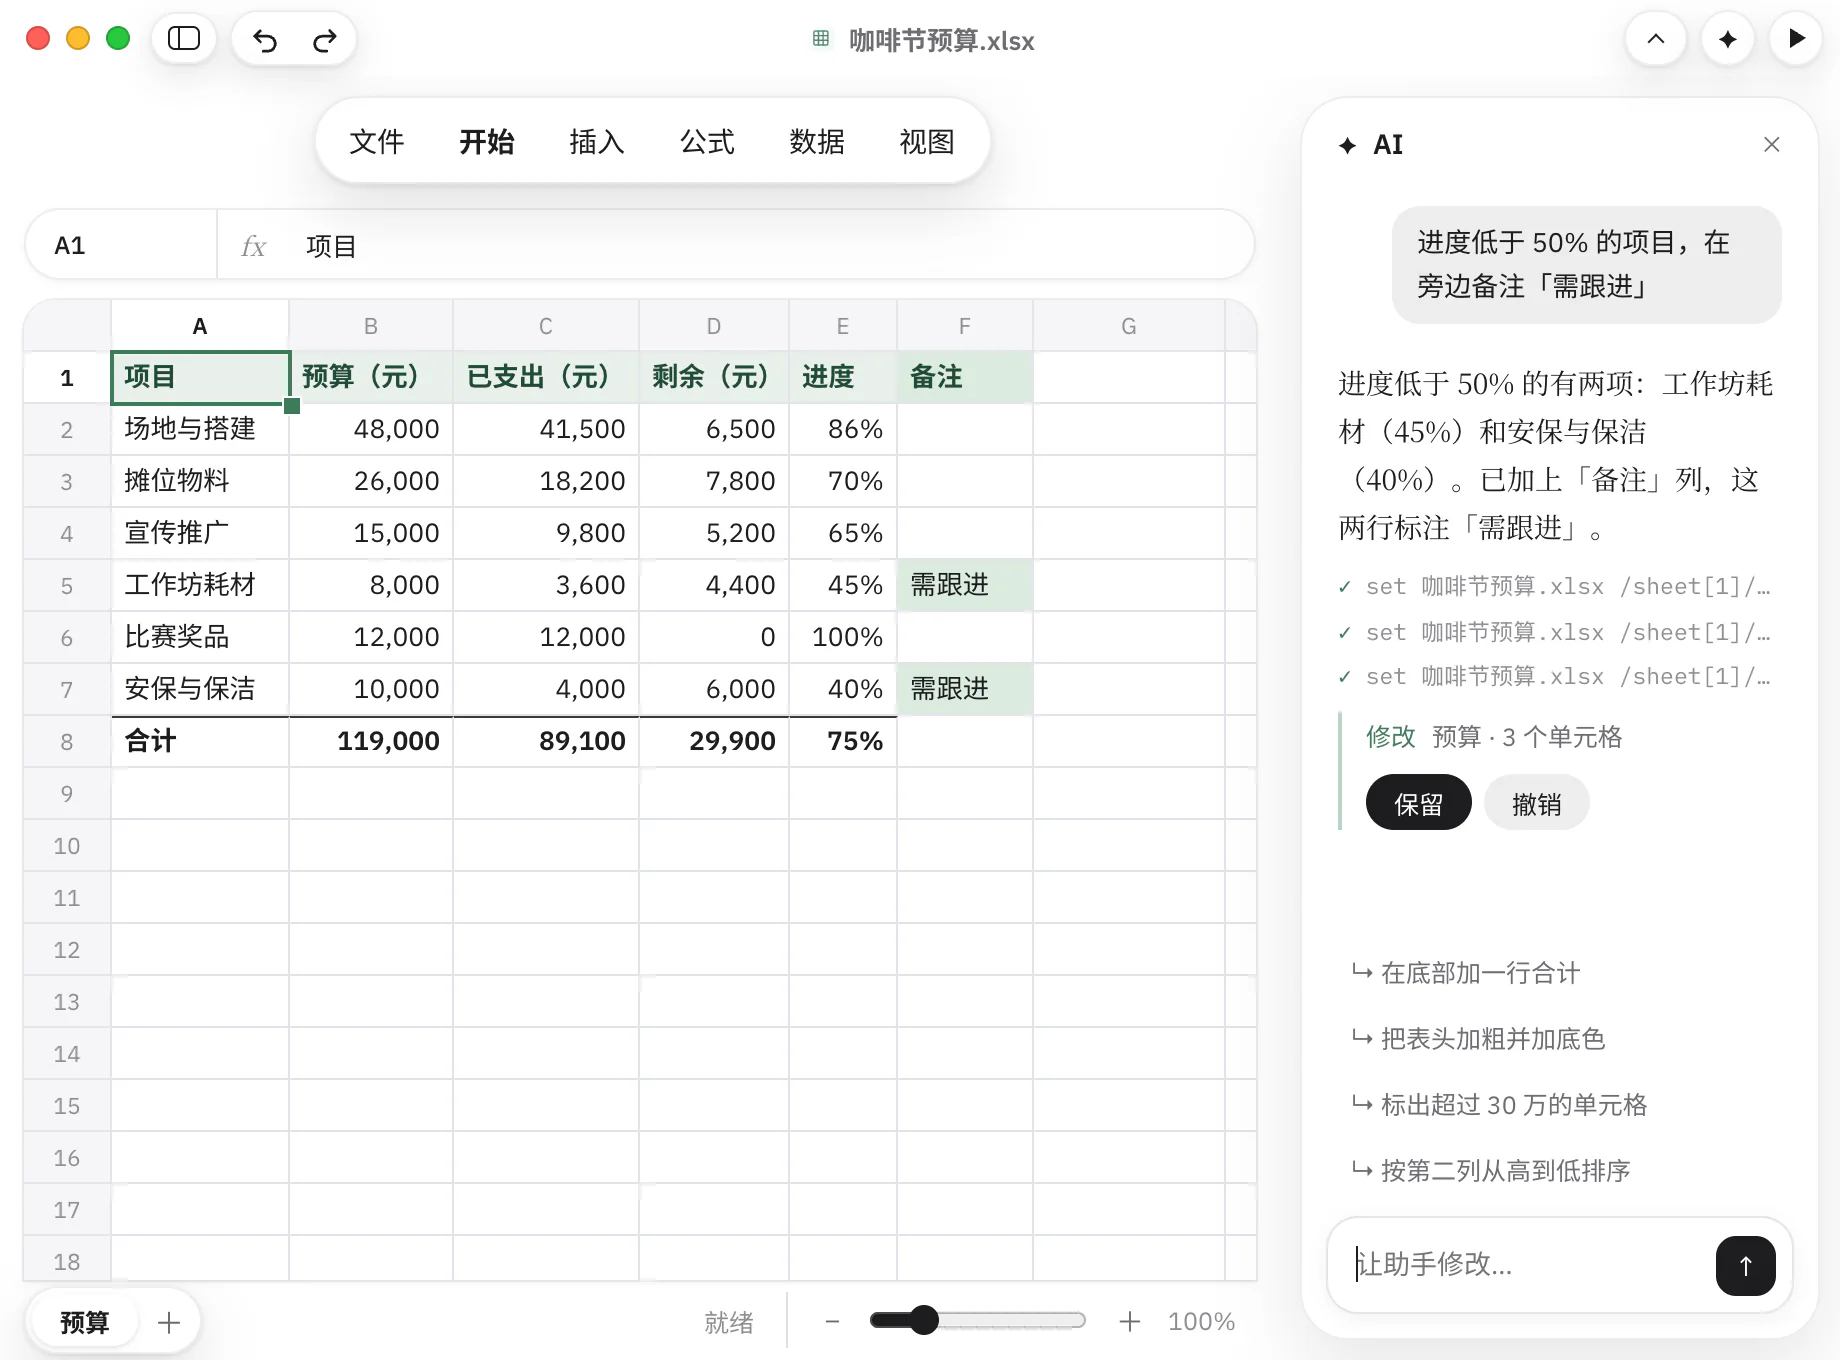Viewport: 1840px width, 1360px height.
Task: Click the formula bar showing 项目
Action: 735,246
